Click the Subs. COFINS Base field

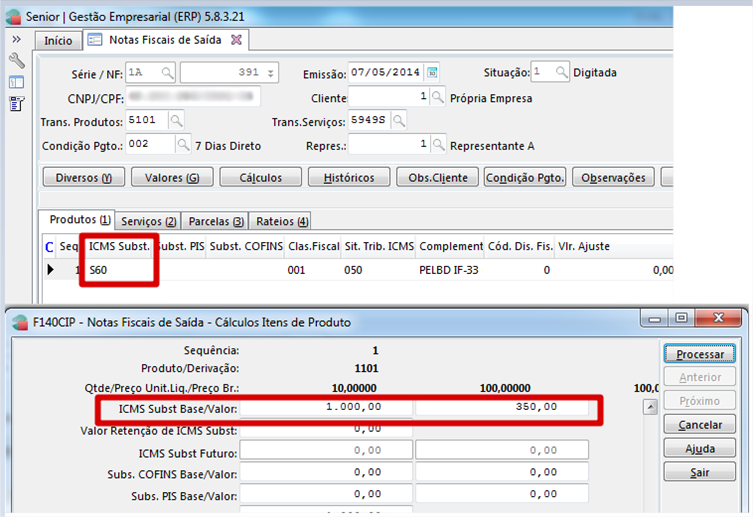326,472
